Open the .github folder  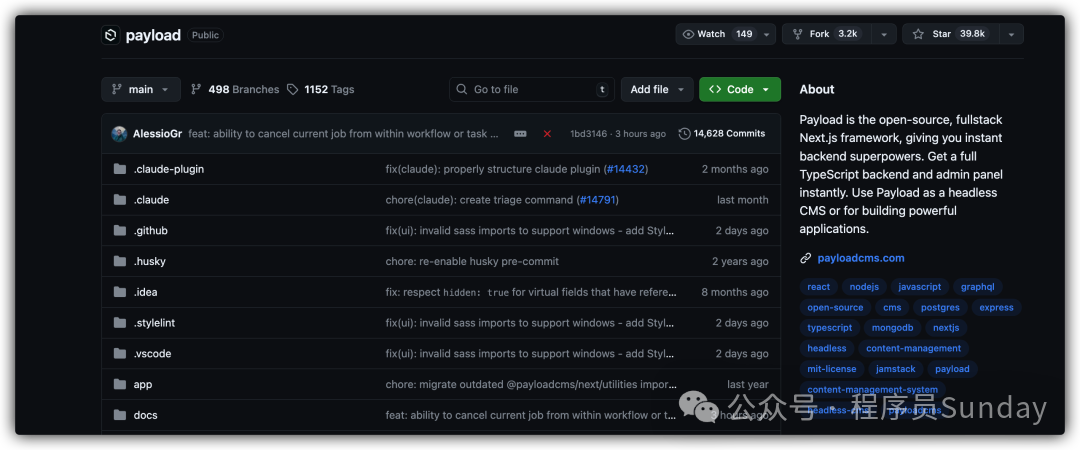point(151,231)
